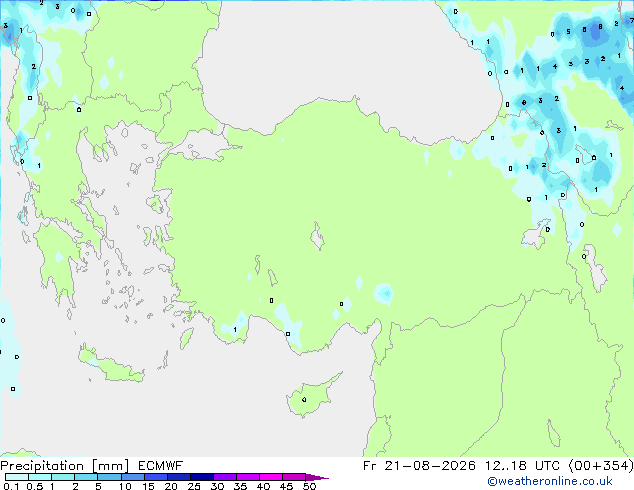The height and width of the screenshot is (490, 634).
Task: Click the '12..18 UTC' time range text
Action: [522, 466]
